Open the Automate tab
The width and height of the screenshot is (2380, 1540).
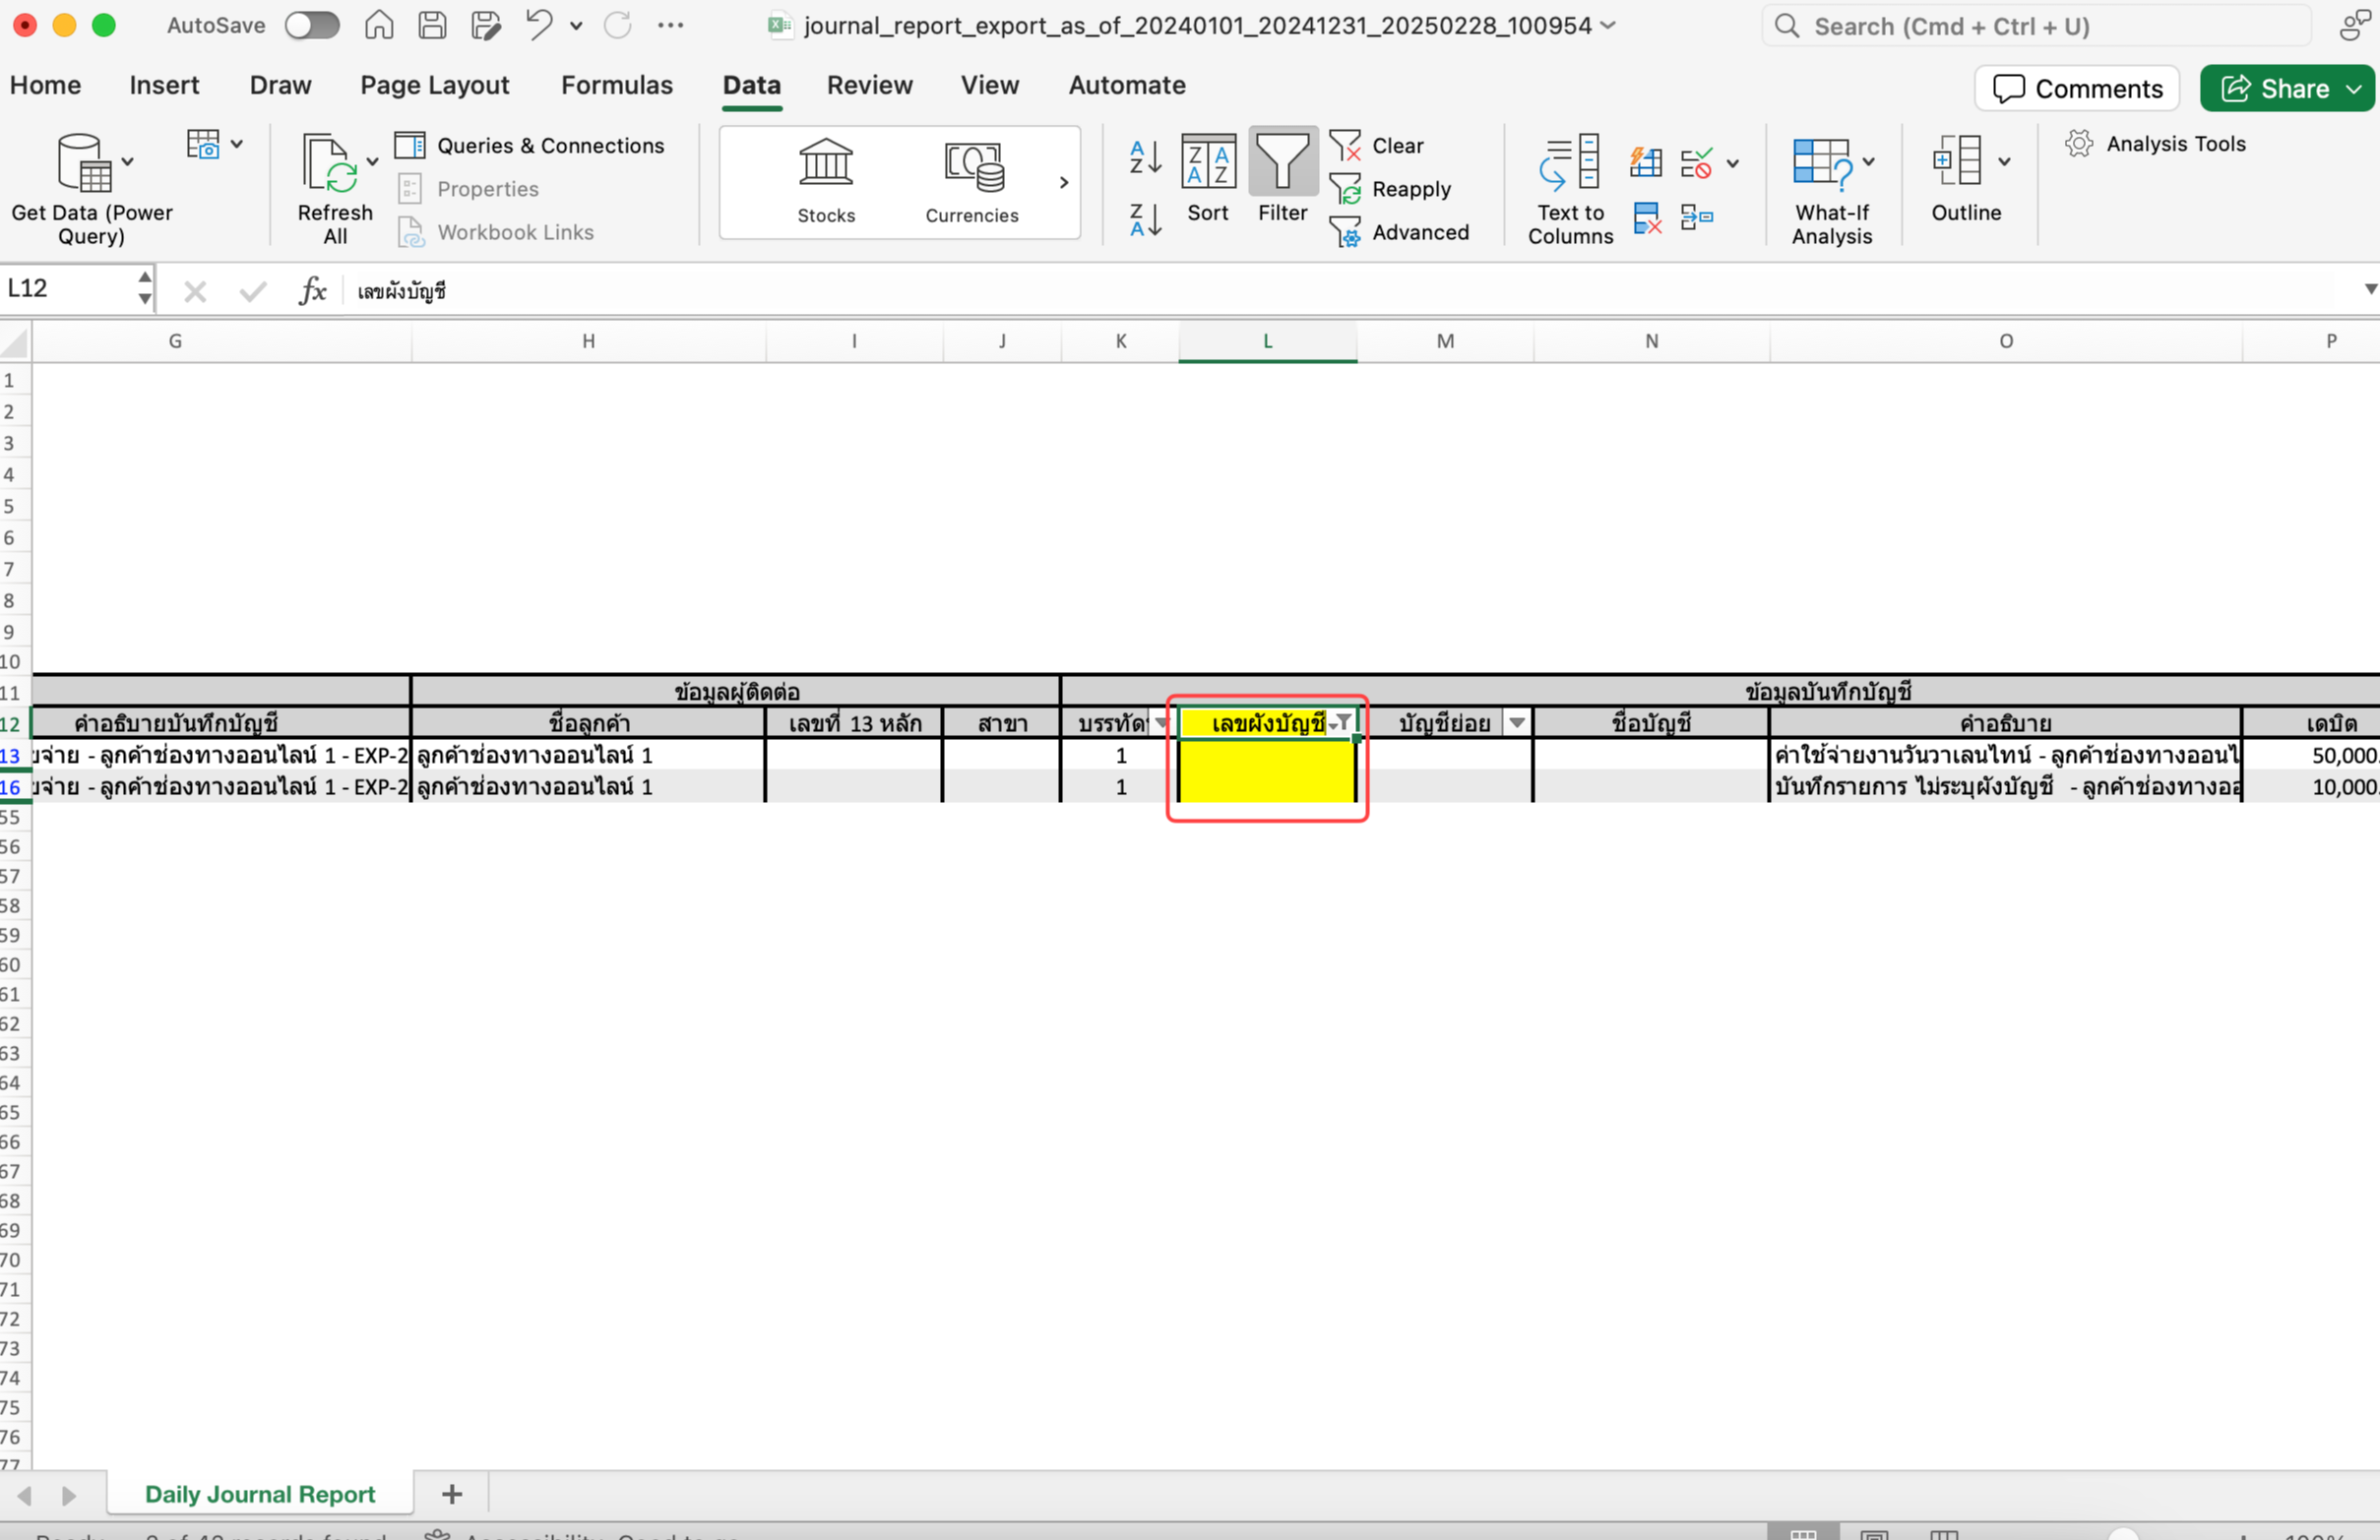(1127, 85)
